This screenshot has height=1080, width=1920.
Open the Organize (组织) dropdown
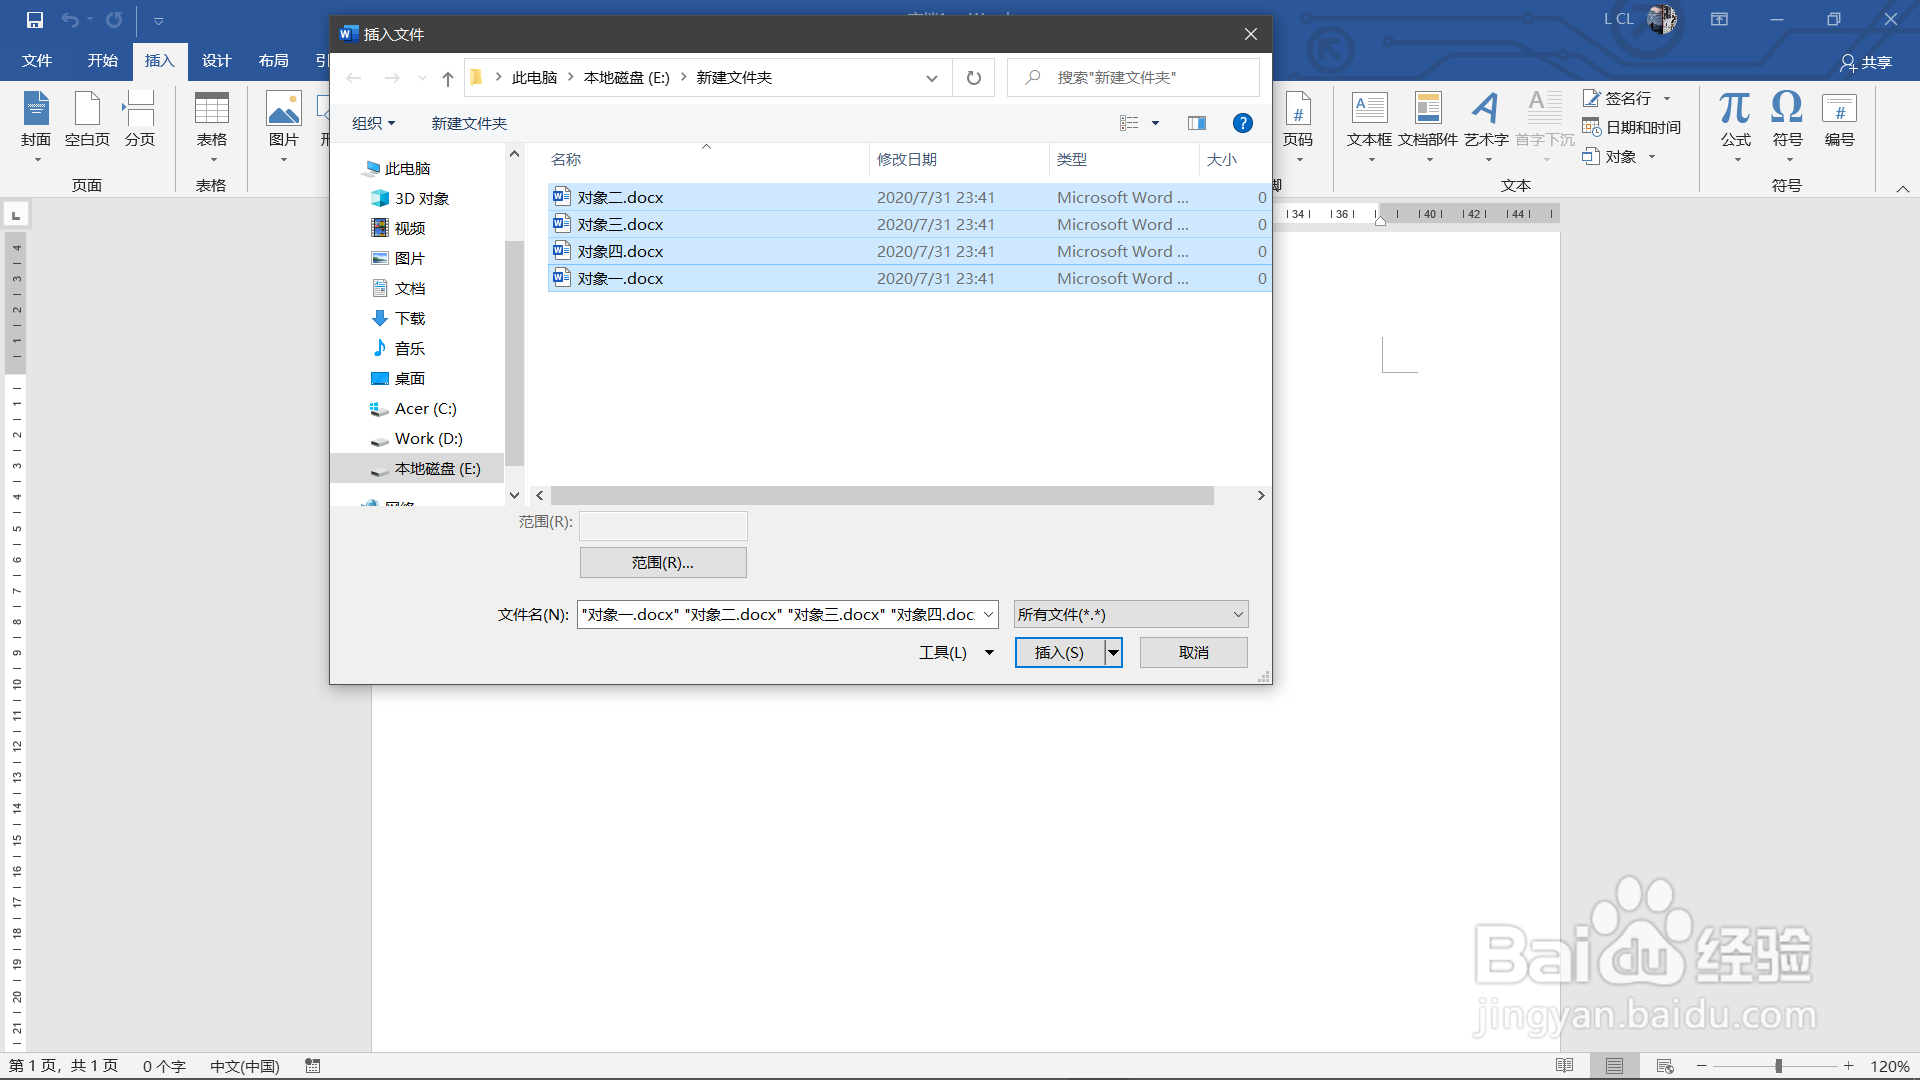tap(374, 123)
